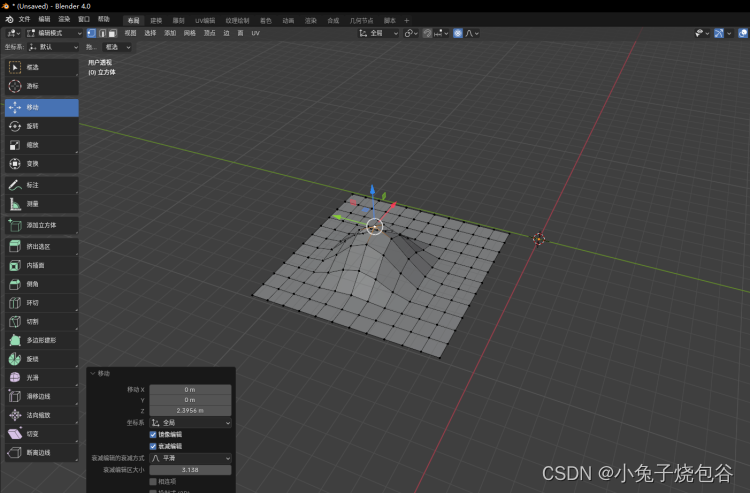Open the UV menu in header
Viewport: 750px width, 493px height.
[255, 33]
